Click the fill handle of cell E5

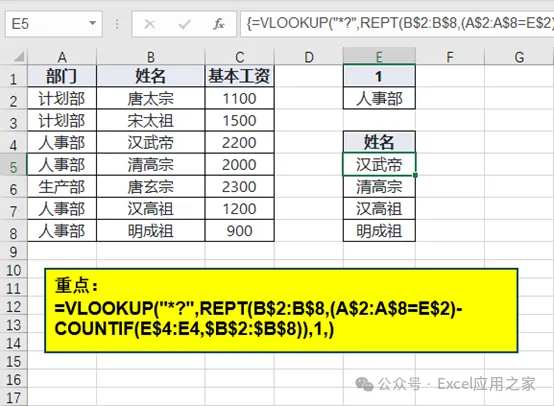pos(416,175)
